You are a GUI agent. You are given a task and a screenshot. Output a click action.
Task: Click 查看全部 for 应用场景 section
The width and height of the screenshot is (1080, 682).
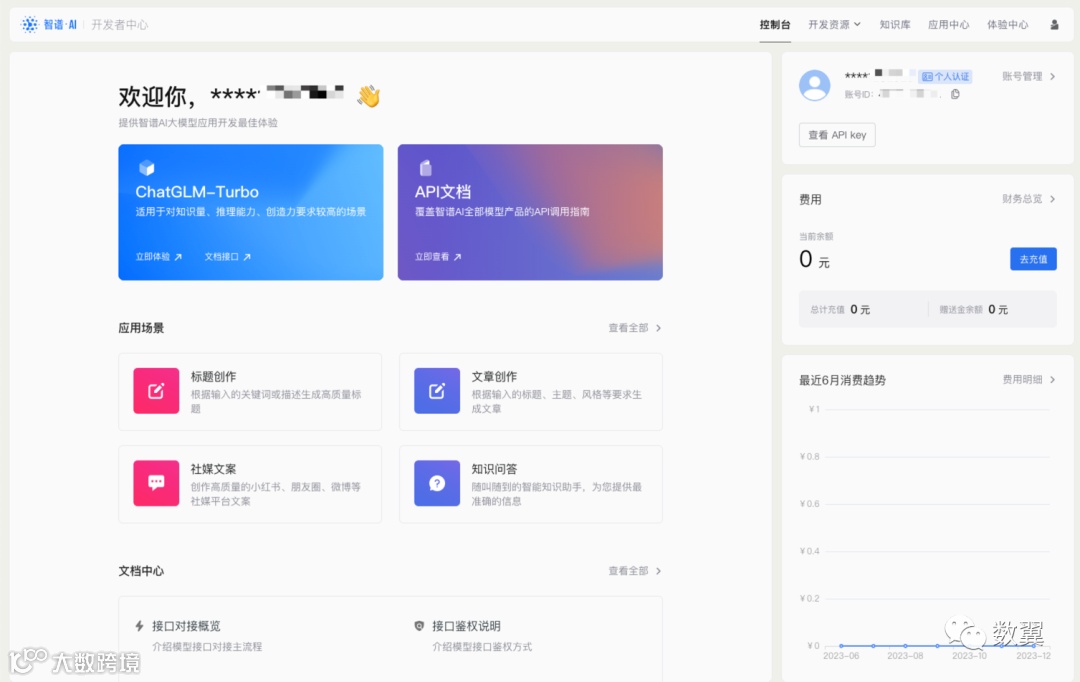(634, 328)
